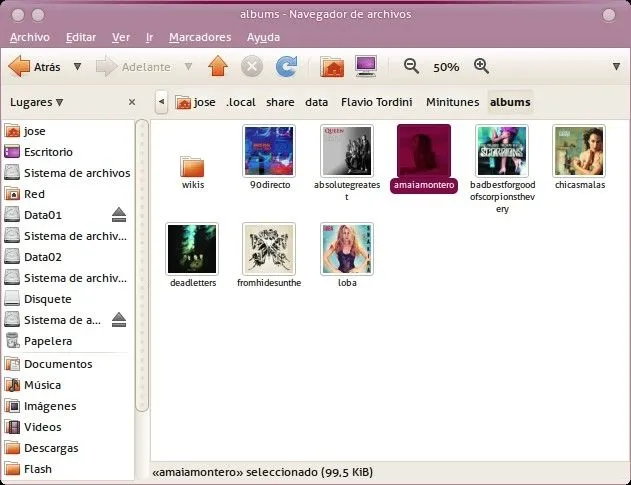Go to data in the path bar
Image resolution: width=631 pixels, height=485 pixels.
pyautogui.click(x=316, y=102)
